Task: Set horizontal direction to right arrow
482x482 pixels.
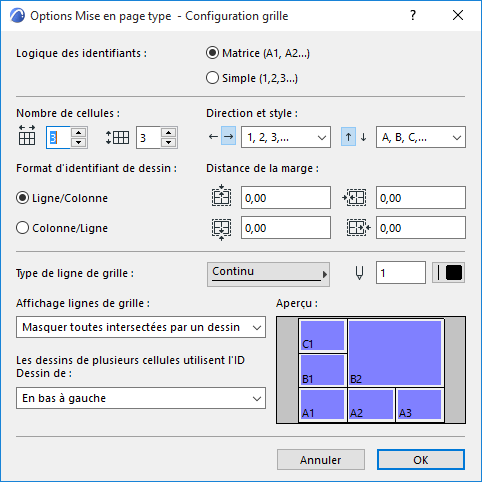Action: (x=229, y=137)
